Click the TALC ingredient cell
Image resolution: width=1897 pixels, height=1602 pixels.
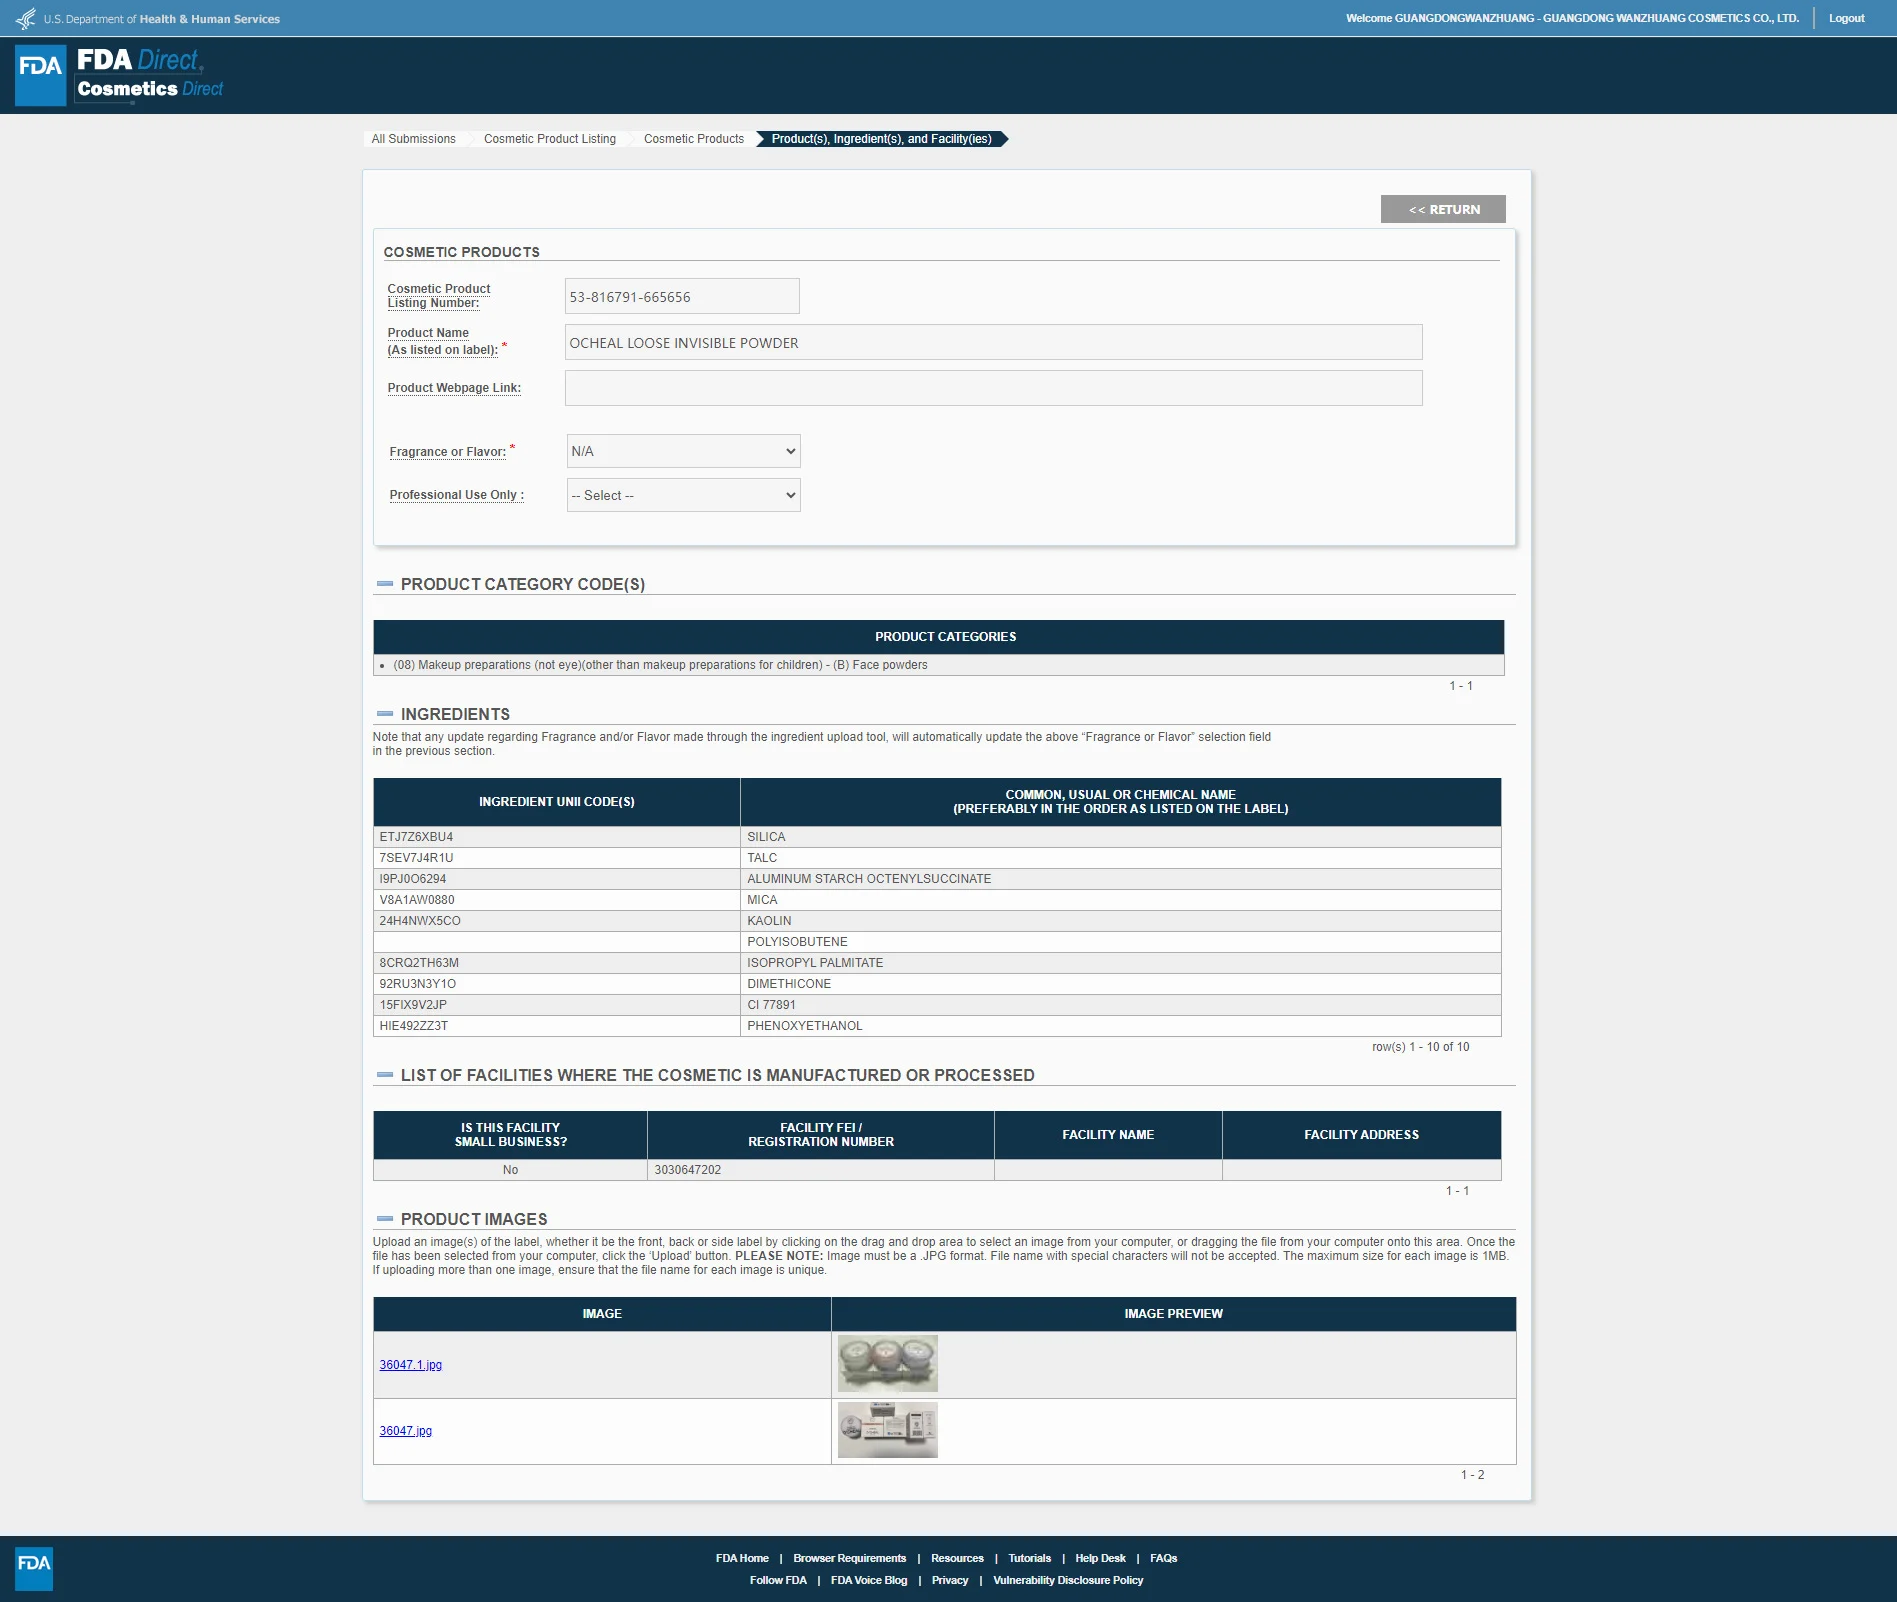[x=1120, y=858]
